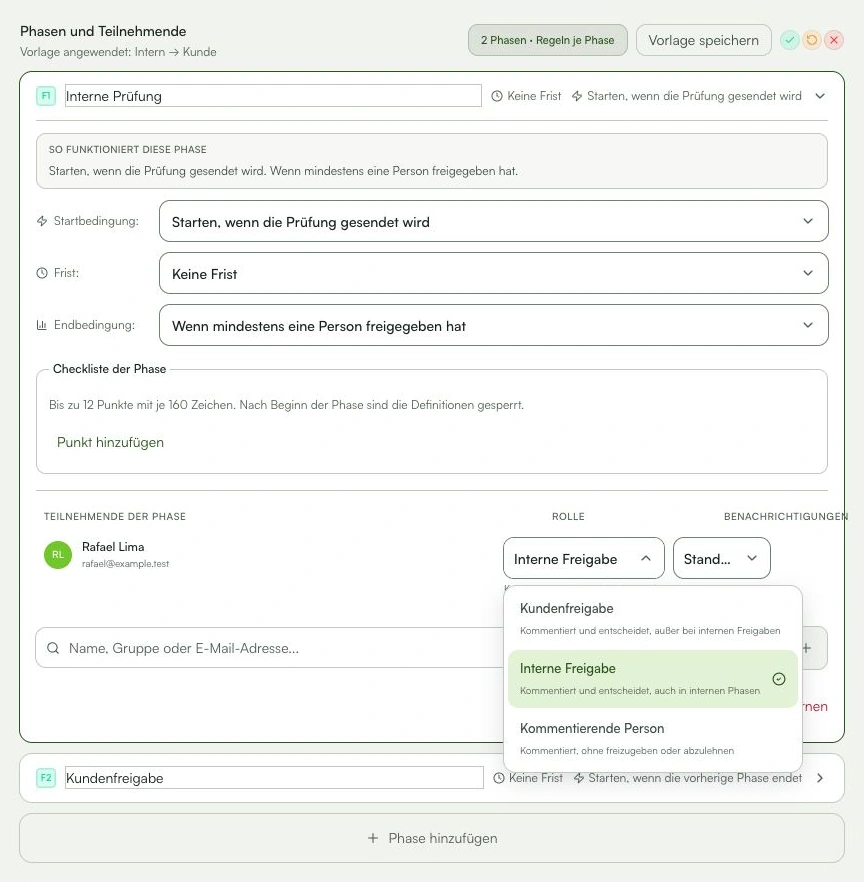Image resolution: width=864 pixels, height=882 pixels.
Task: Click the clock icon beside the Frist label
Action: click(42, 273)
